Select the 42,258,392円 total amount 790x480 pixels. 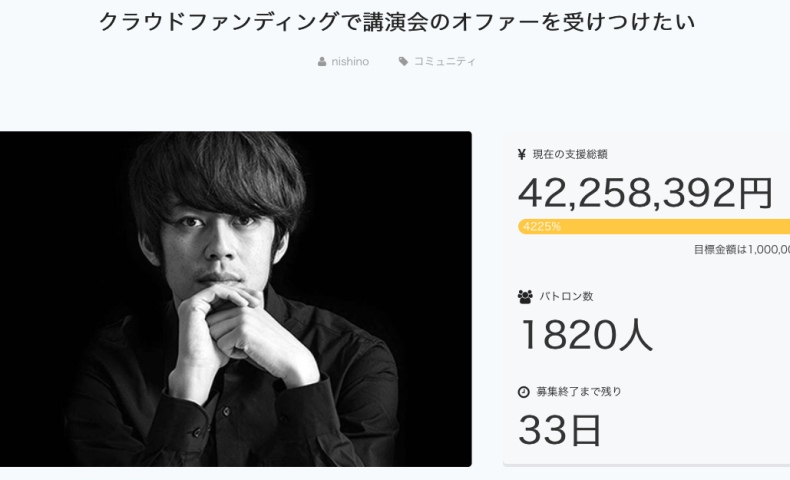645,192
